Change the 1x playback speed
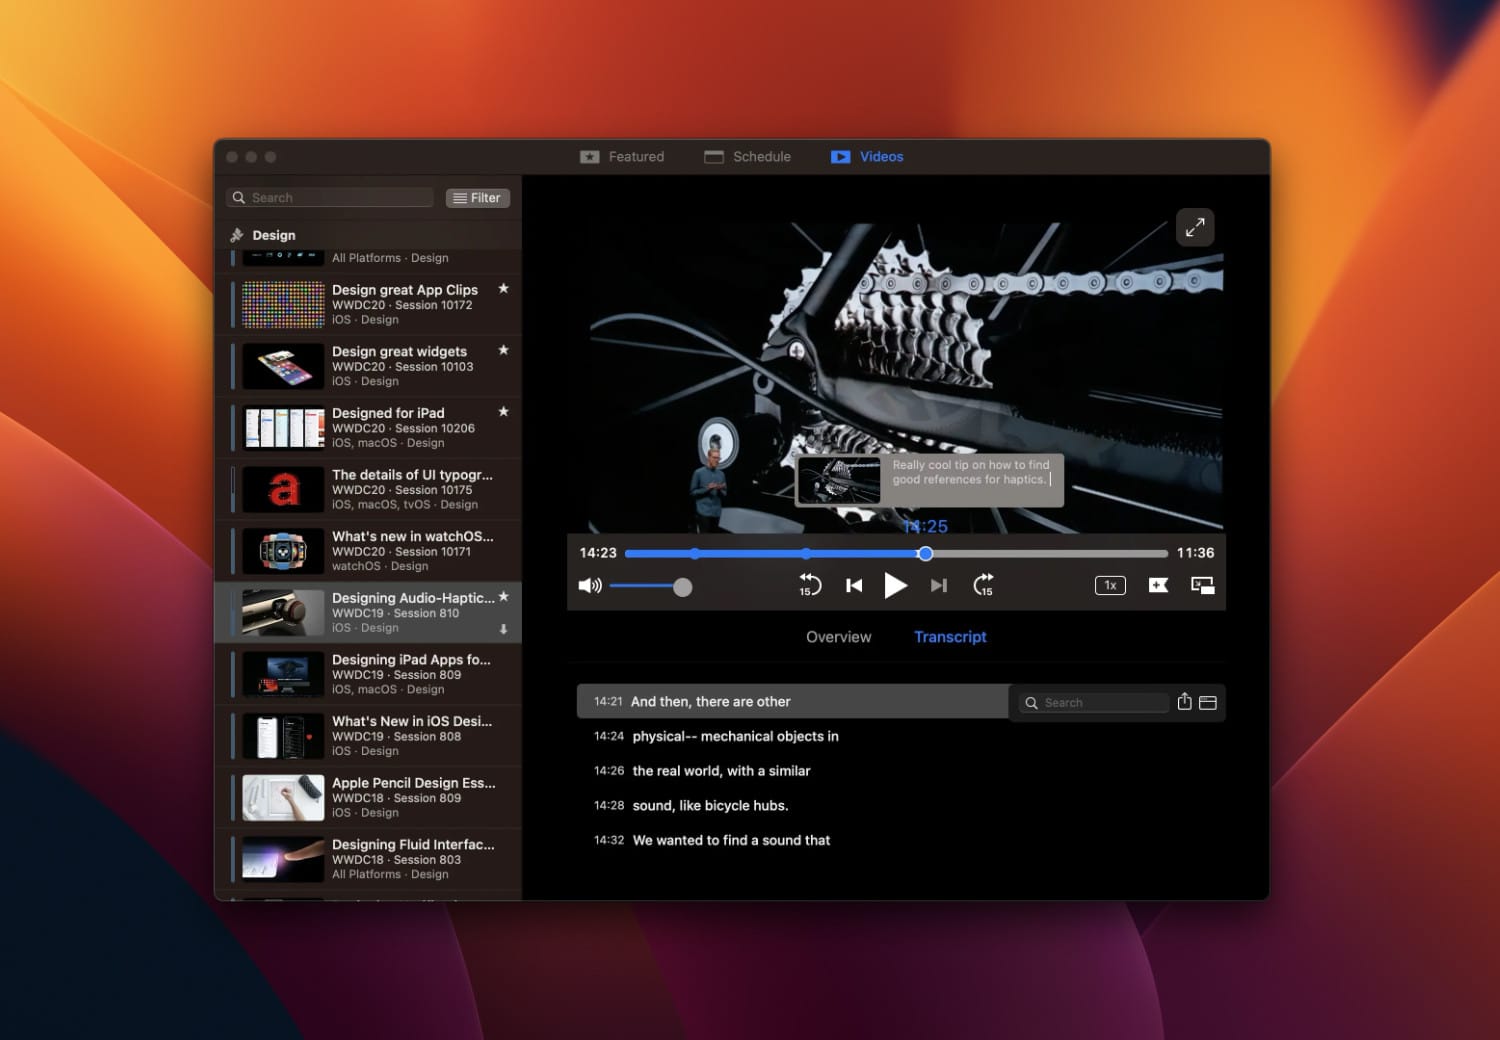 (x=1110, y=586)
